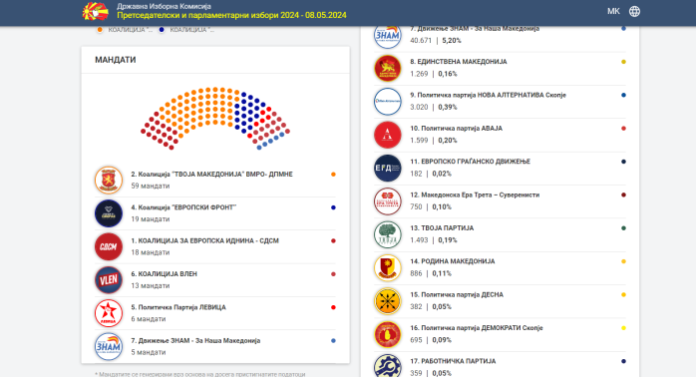Open entry 8. ЕДИНСТВЕНА МАКЕДОНИЈА
Screen dimensions: 696x385
500,68
